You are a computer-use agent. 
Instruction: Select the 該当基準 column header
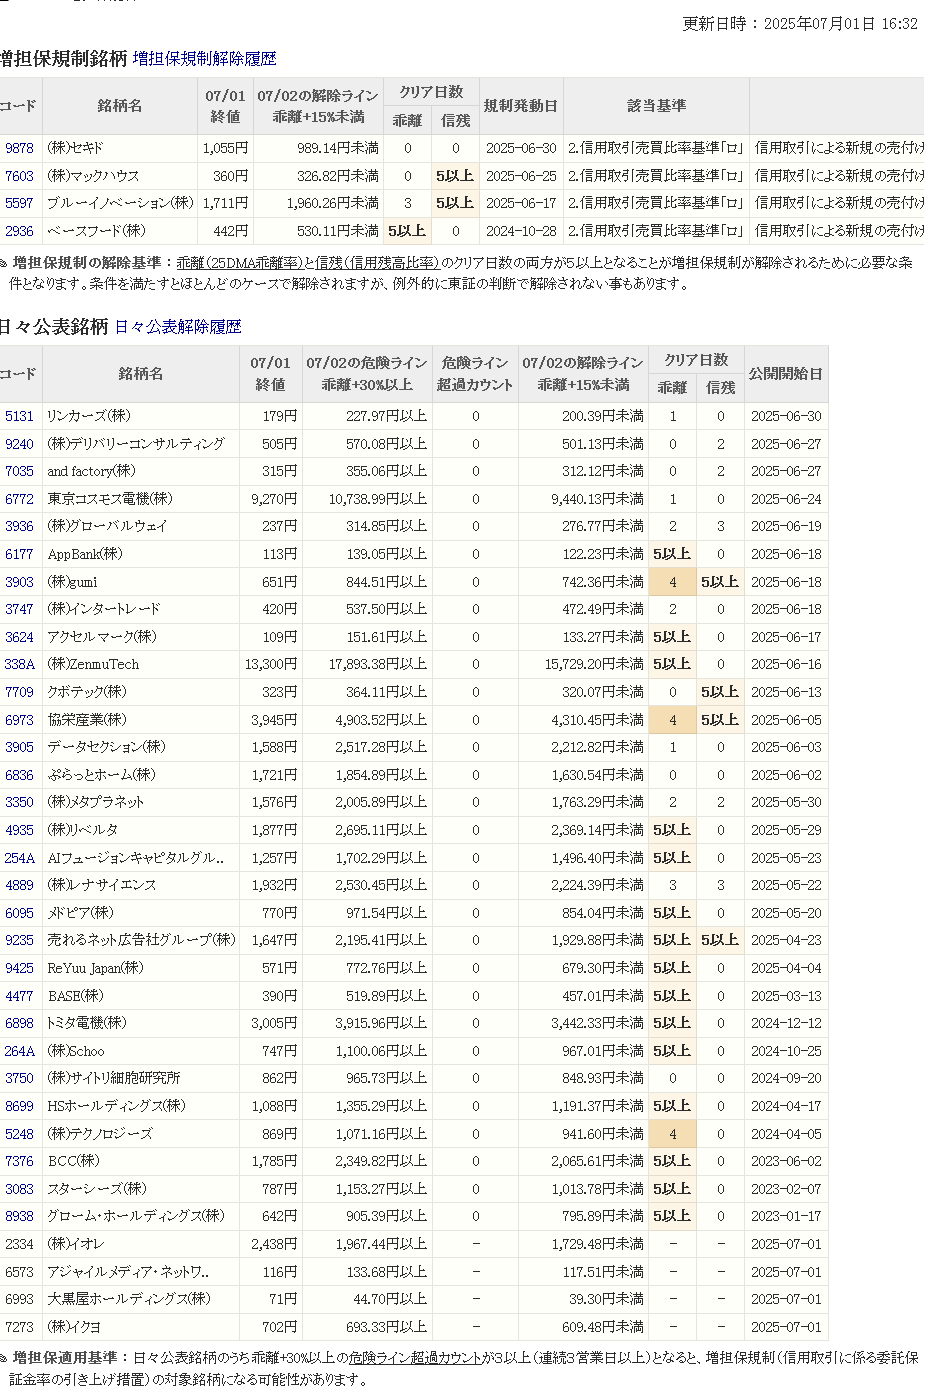click(x=656, y=106)
